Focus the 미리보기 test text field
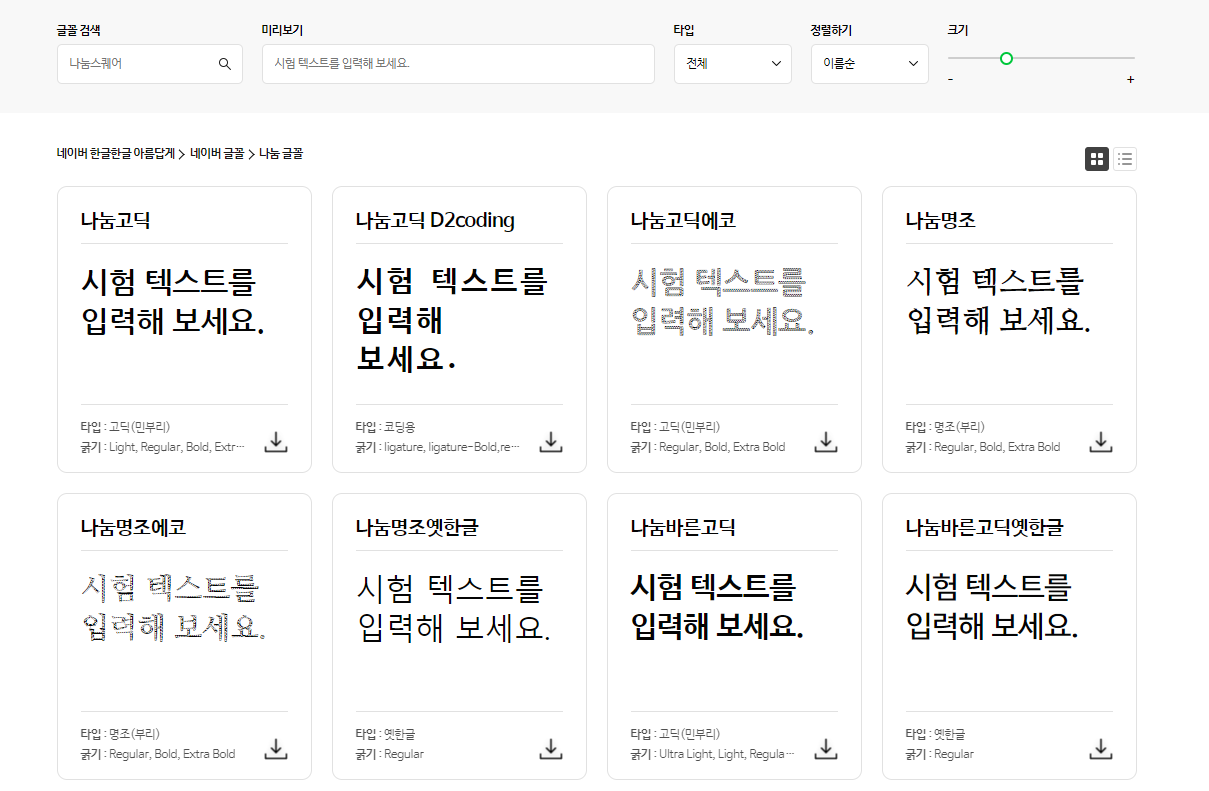The width and height of the screenshot is (1209, 791). (x=458, y=64)
